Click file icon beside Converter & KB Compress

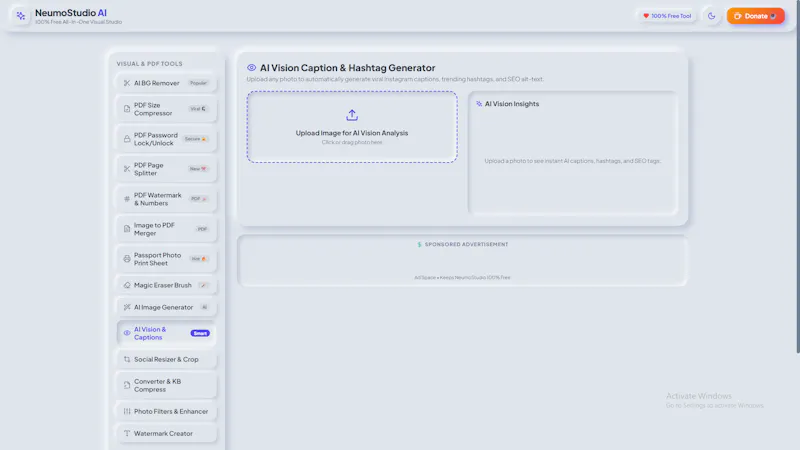127,385
